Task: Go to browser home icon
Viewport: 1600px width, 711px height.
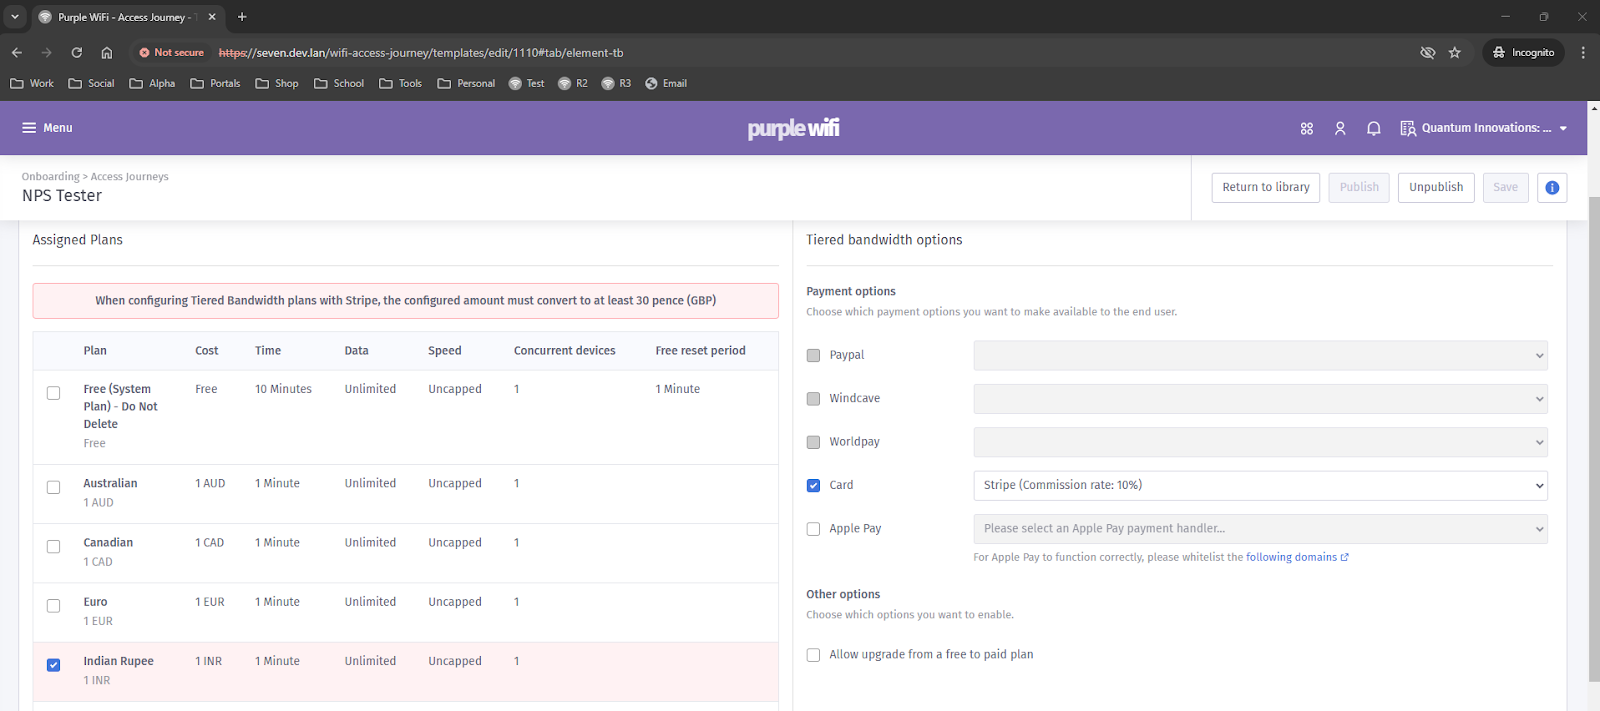Action: (x=107, y=52)
